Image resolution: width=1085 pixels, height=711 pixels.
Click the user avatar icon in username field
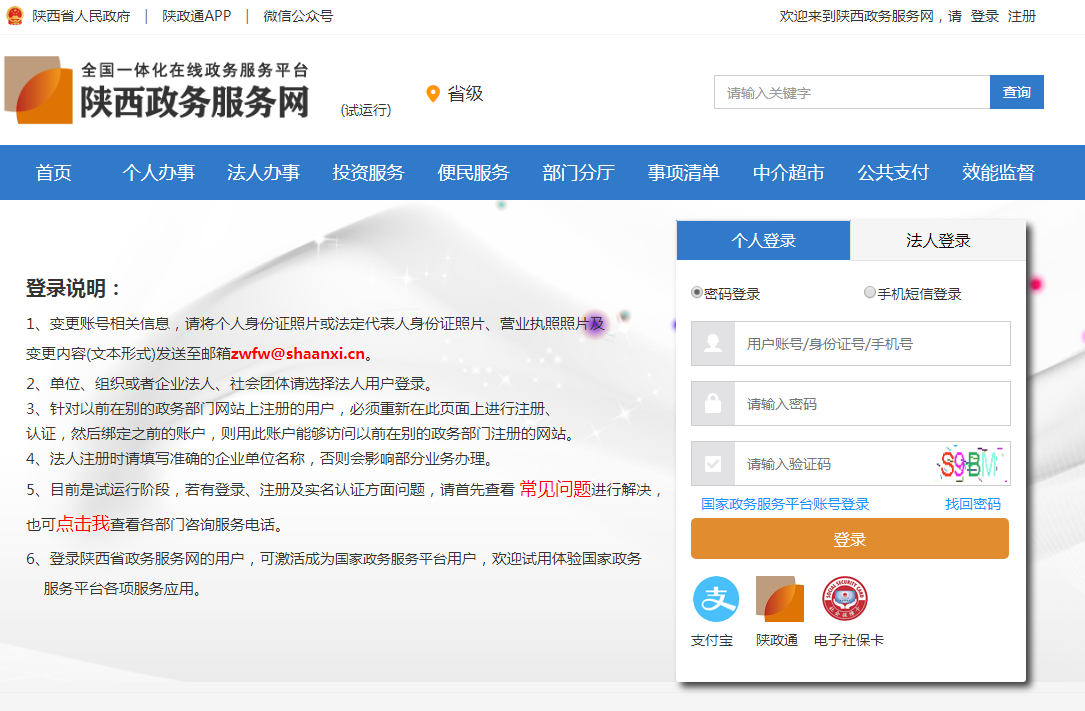click(713, 343)
